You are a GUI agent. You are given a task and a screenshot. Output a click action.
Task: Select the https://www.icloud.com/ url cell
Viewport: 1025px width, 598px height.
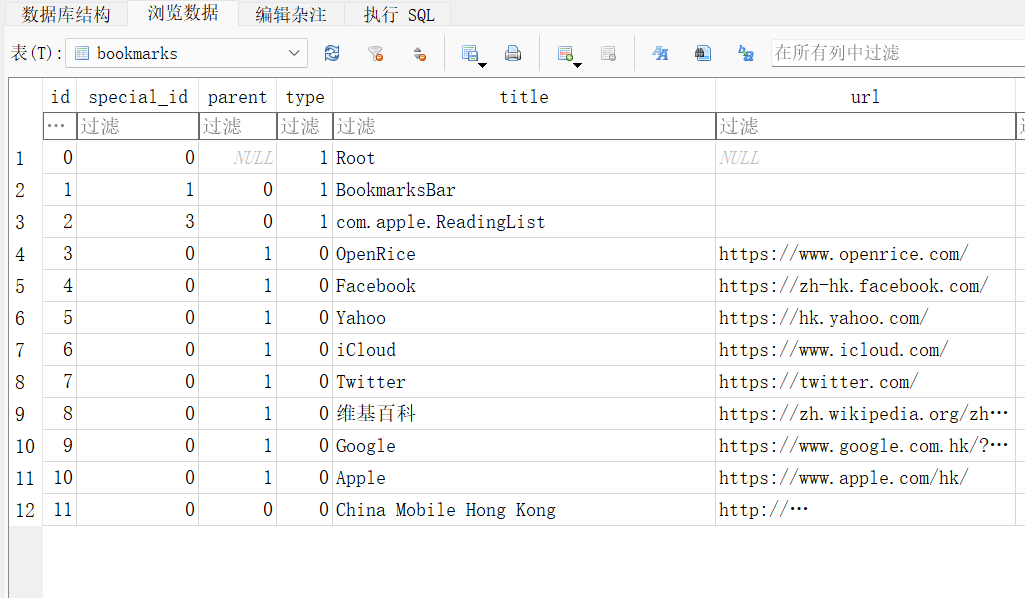coord(865,350)
